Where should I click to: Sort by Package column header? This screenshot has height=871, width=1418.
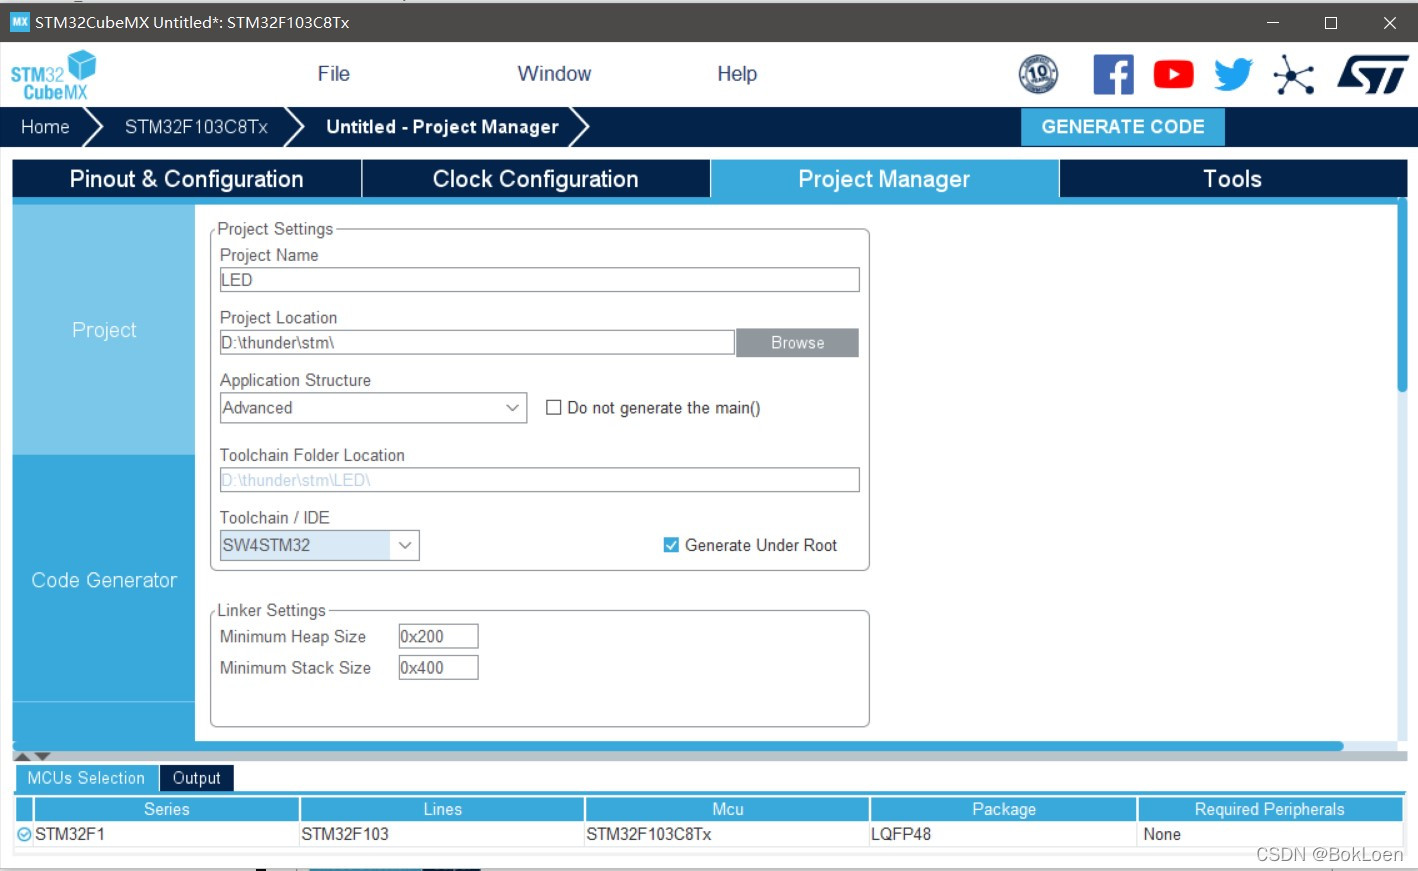(x=1004, y=809)
